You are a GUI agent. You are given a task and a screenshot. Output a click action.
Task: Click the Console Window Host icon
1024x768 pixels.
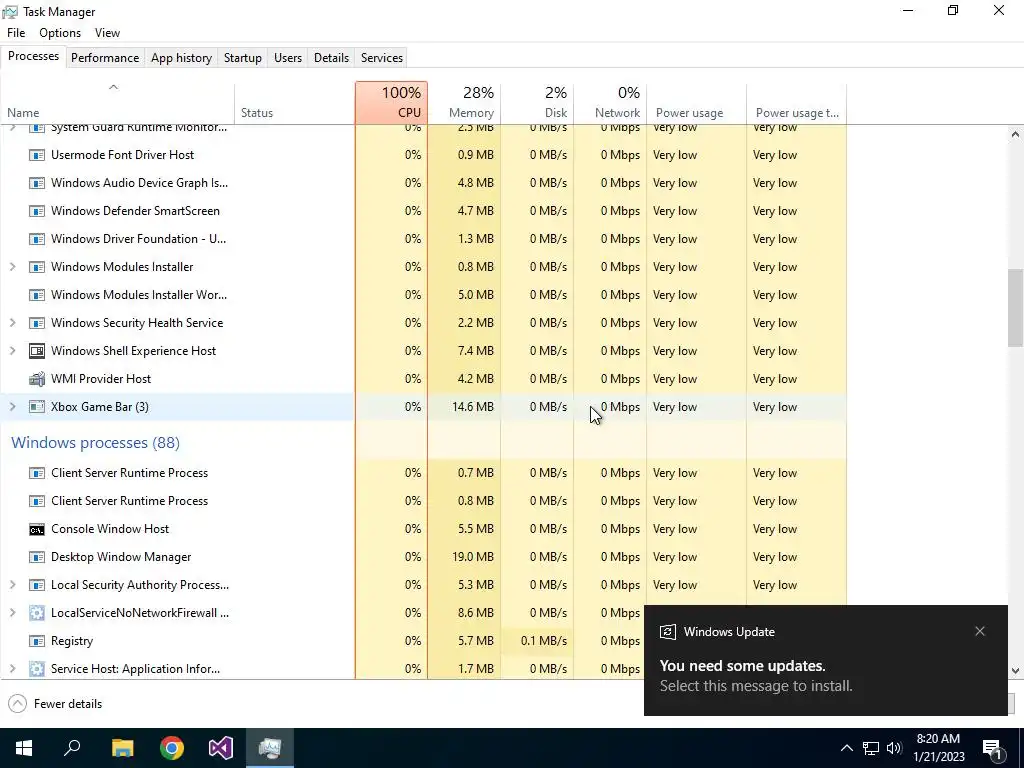(37, 529)
